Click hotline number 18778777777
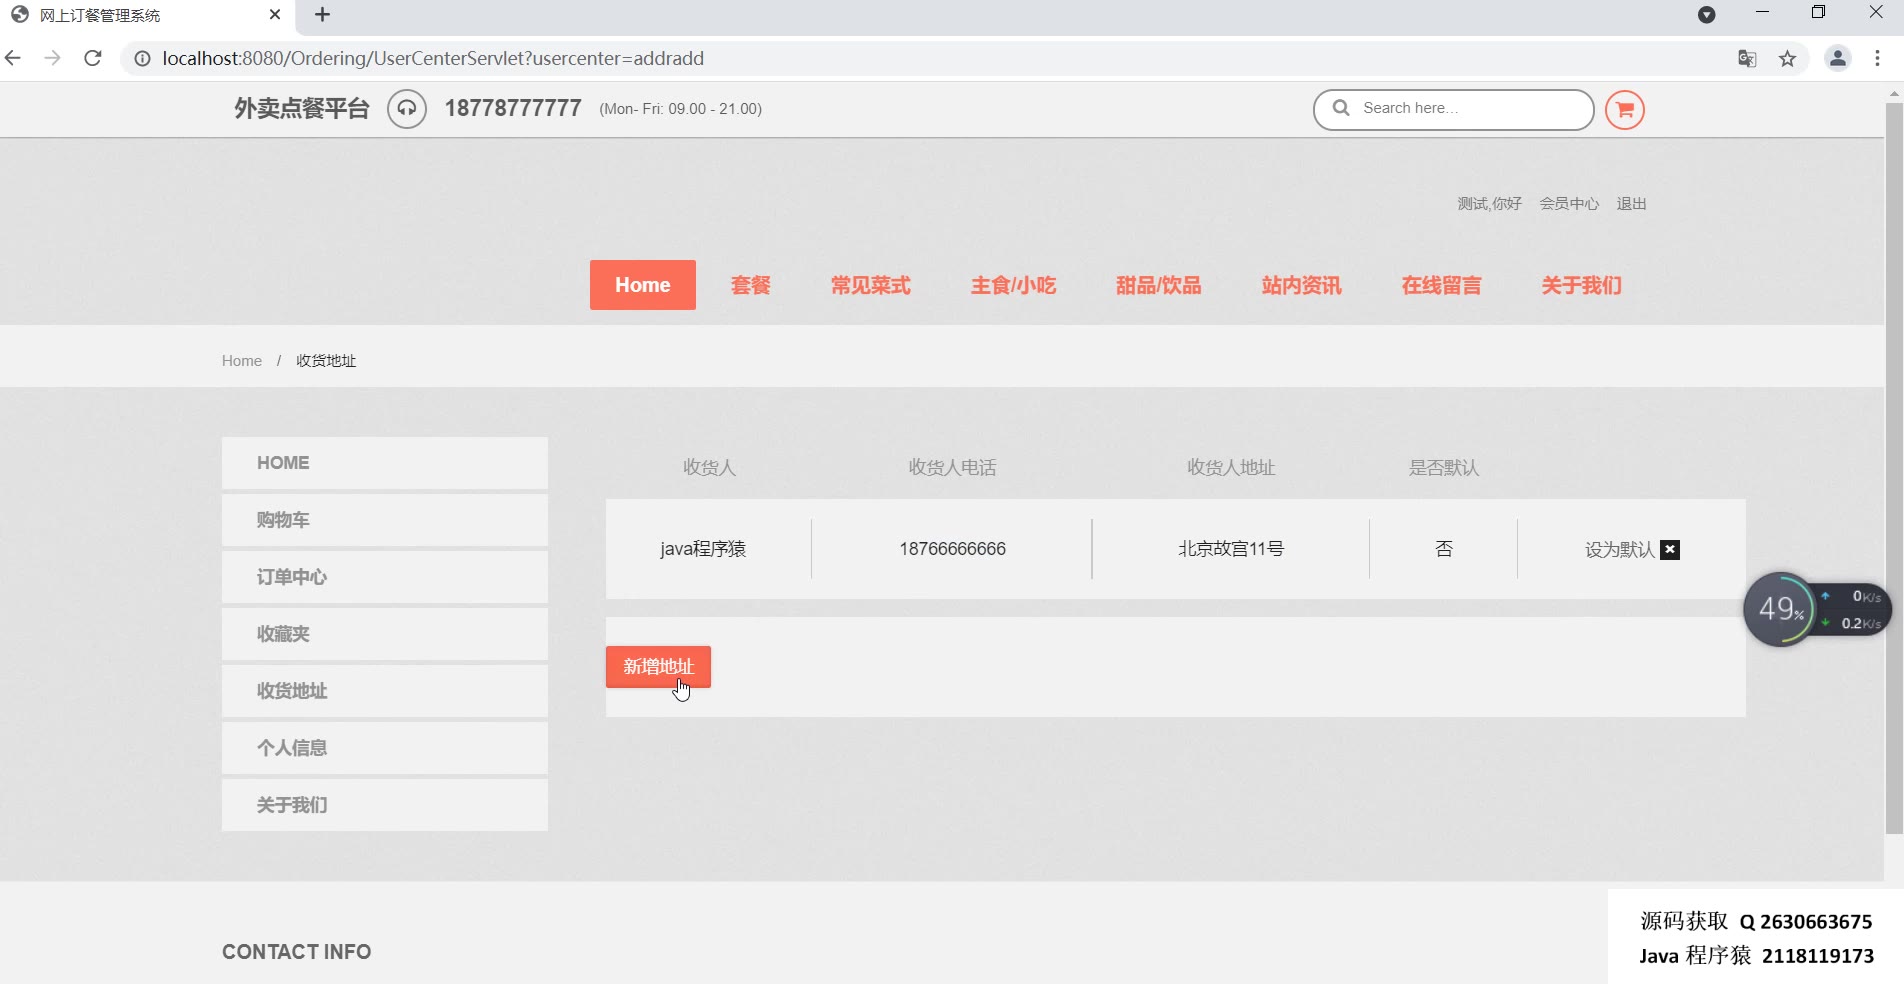Screen dimensions: 1904x984 pos(513,109)
